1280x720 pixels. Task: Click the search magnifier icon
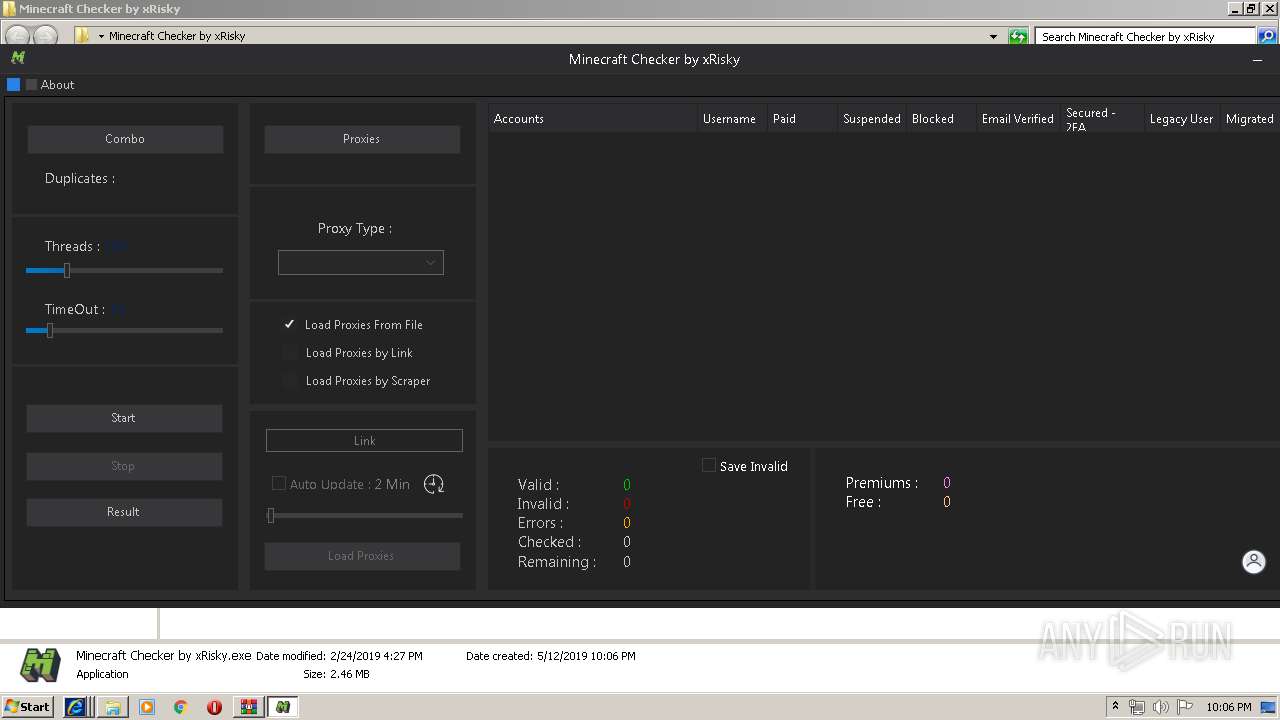click(1267, 37)
